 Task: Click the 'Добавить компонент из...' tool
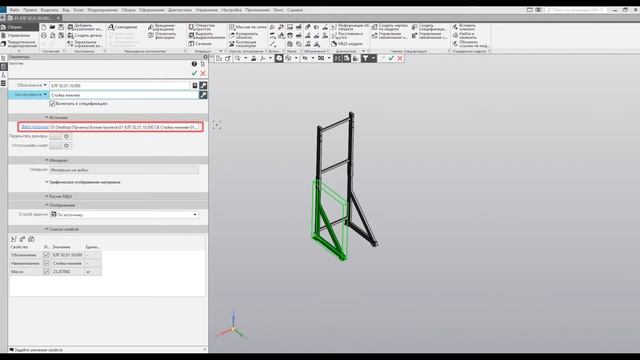pyautogui.click(x=85, y=27)
